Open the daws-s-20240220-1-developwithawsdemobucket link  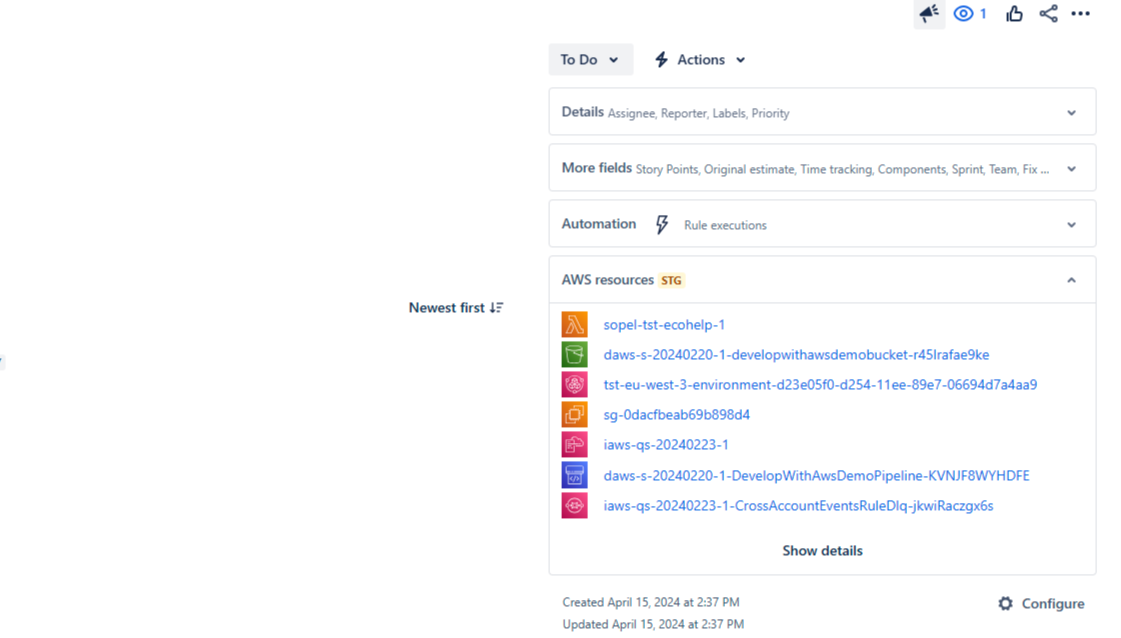click(x=796, y=355)
